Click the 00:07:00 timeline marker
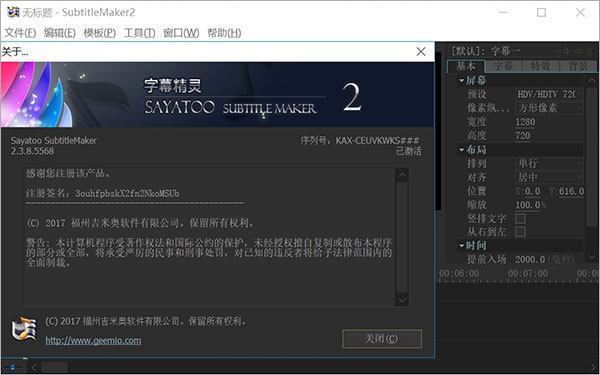 coord(528,274)
